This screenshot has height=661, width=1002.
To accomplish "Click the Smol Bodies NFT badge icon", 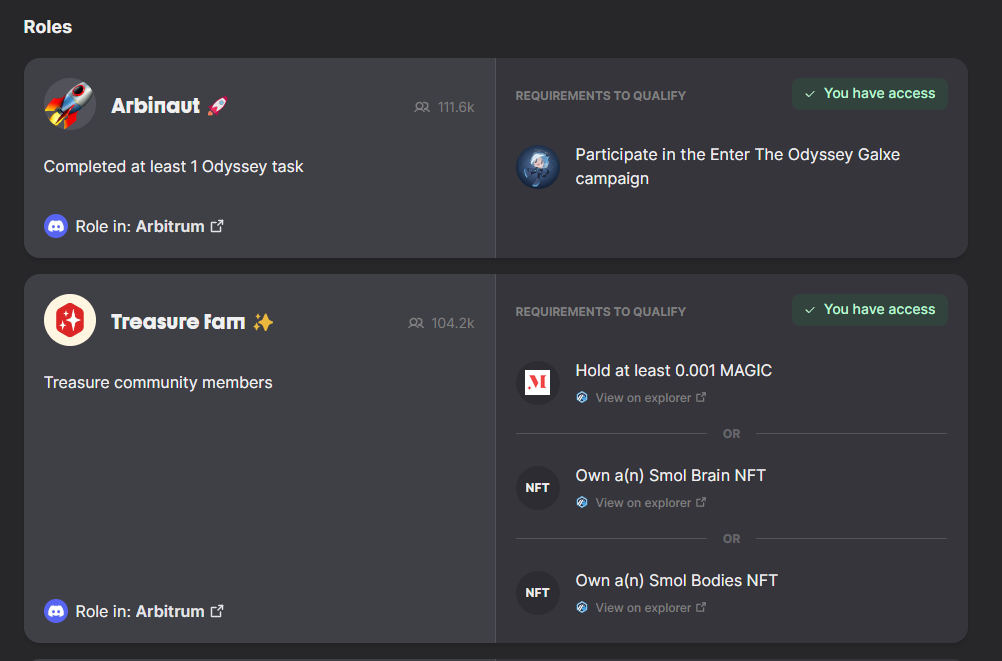I will tap(538, 593).
